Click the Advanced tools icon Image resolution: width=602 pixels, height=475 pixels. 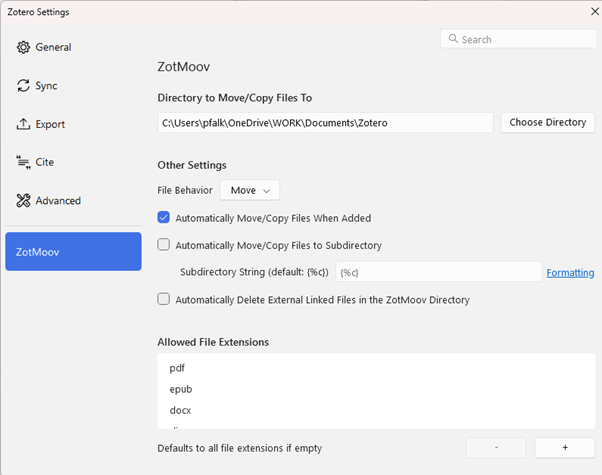point(24,201)
